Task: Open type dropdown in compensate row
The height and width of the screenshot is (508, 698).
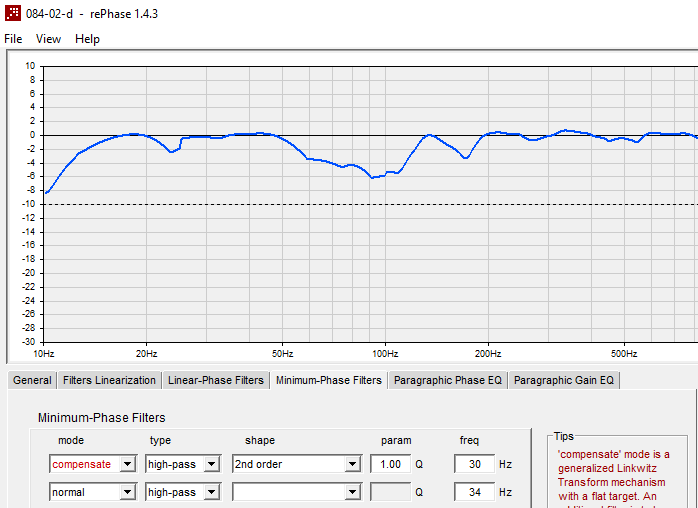Action: click(212, 464)
